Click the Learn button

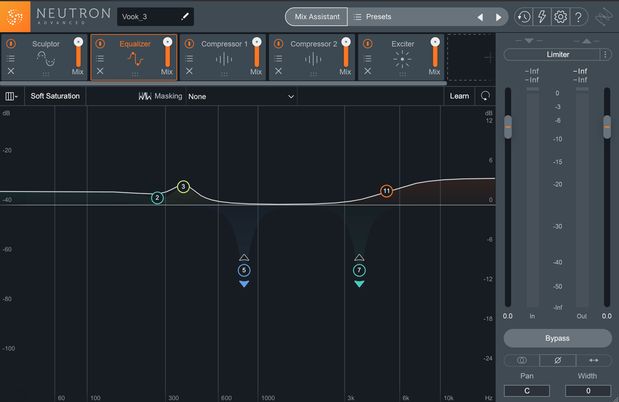pos(459,96)
